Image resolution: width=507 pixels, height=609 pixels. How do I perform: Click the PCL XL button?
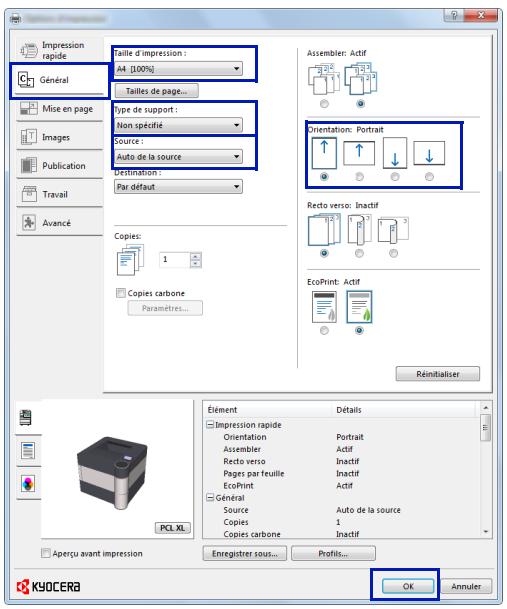173,528
